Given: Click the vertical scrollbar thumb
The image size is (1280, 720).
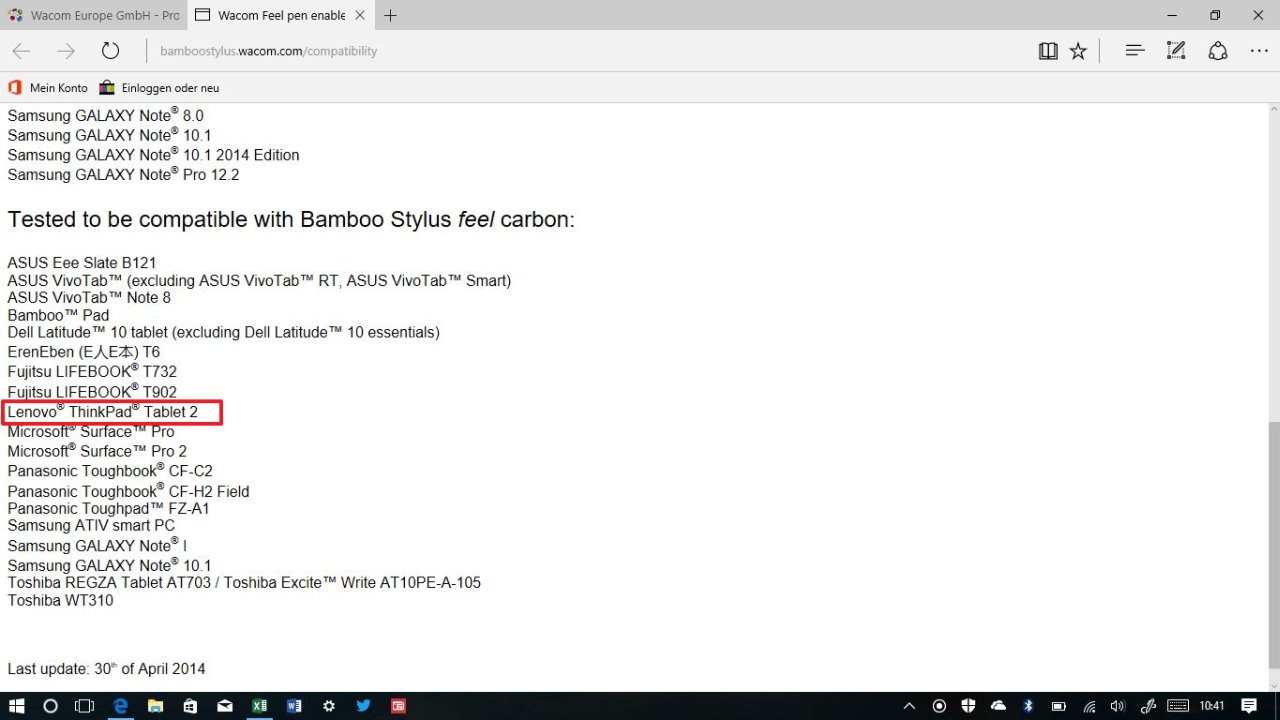Looking at the screenshot, I should click(1273, 545).
